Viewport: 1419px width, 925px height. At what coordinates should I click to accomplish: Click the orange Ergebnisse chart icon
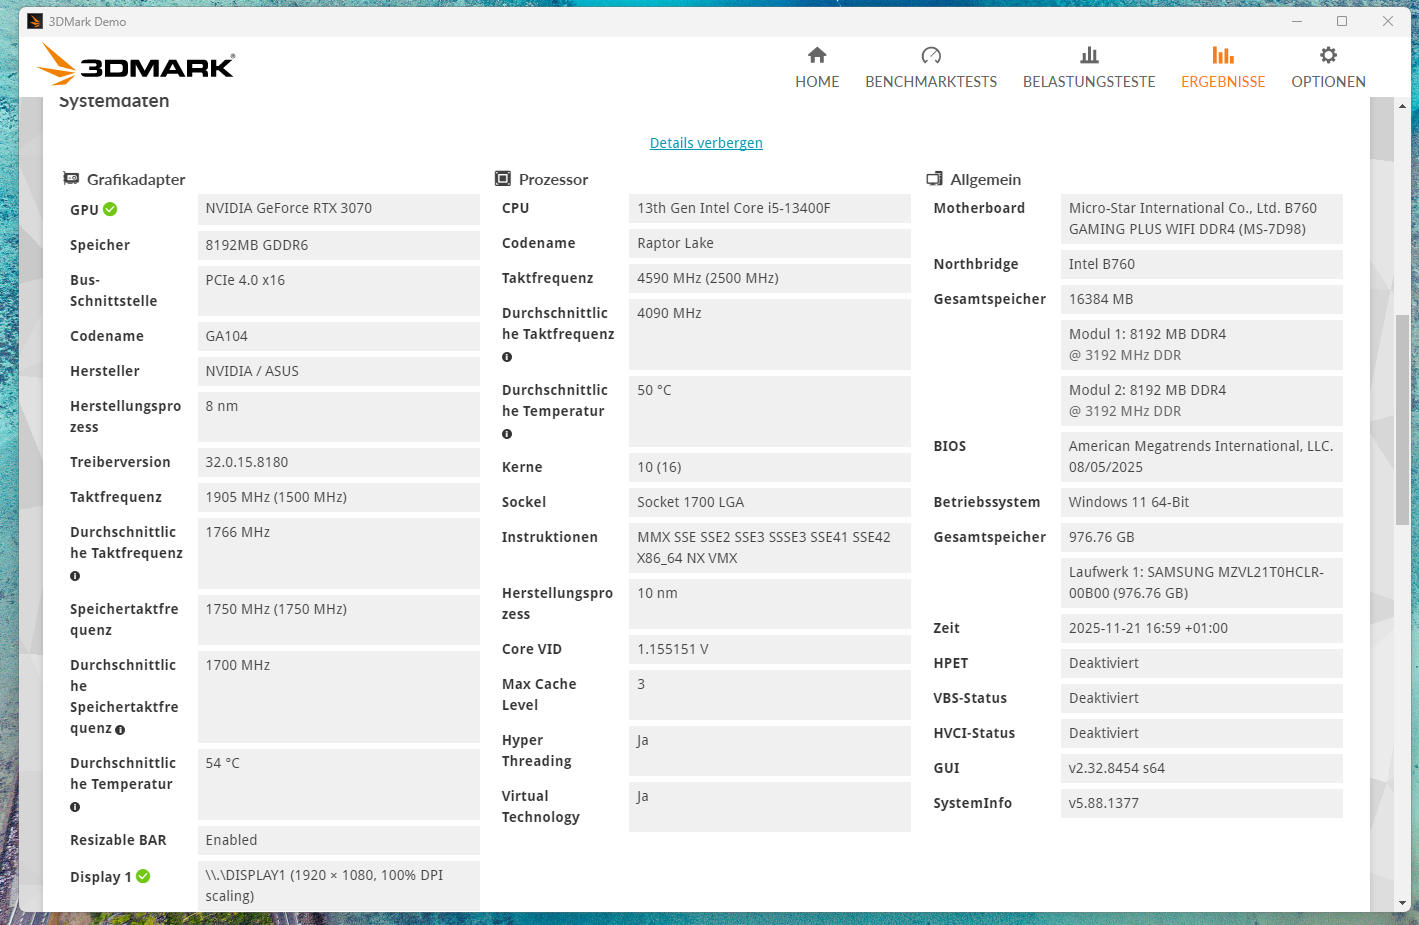pos(1223,55)
